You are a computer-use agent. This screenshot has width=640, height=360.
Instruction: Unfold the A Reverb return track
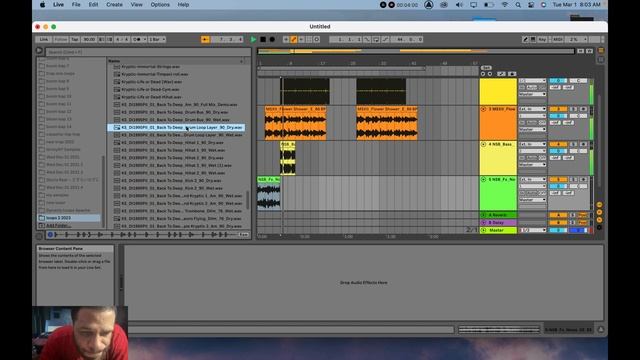pos(484,215)
